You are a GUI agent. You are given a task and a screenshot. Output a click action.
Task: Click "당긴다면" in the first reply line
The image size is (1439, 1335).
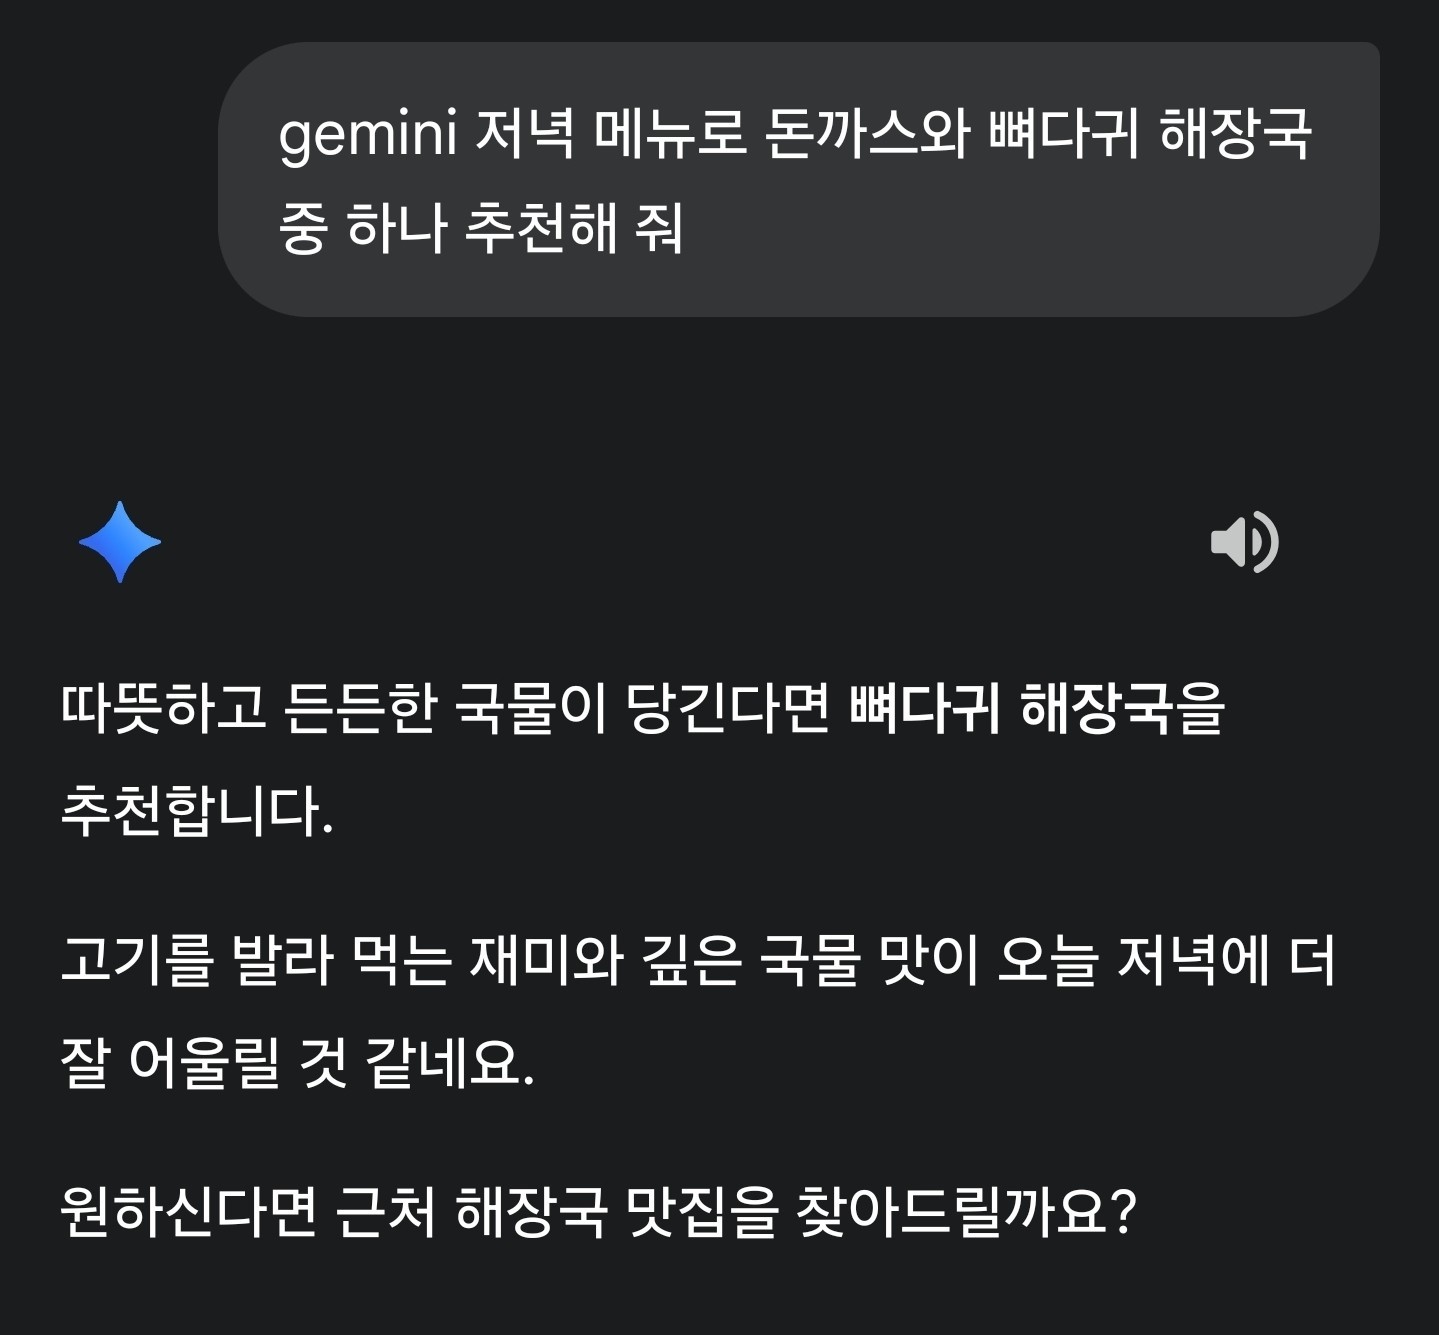[x=728, y=708]
